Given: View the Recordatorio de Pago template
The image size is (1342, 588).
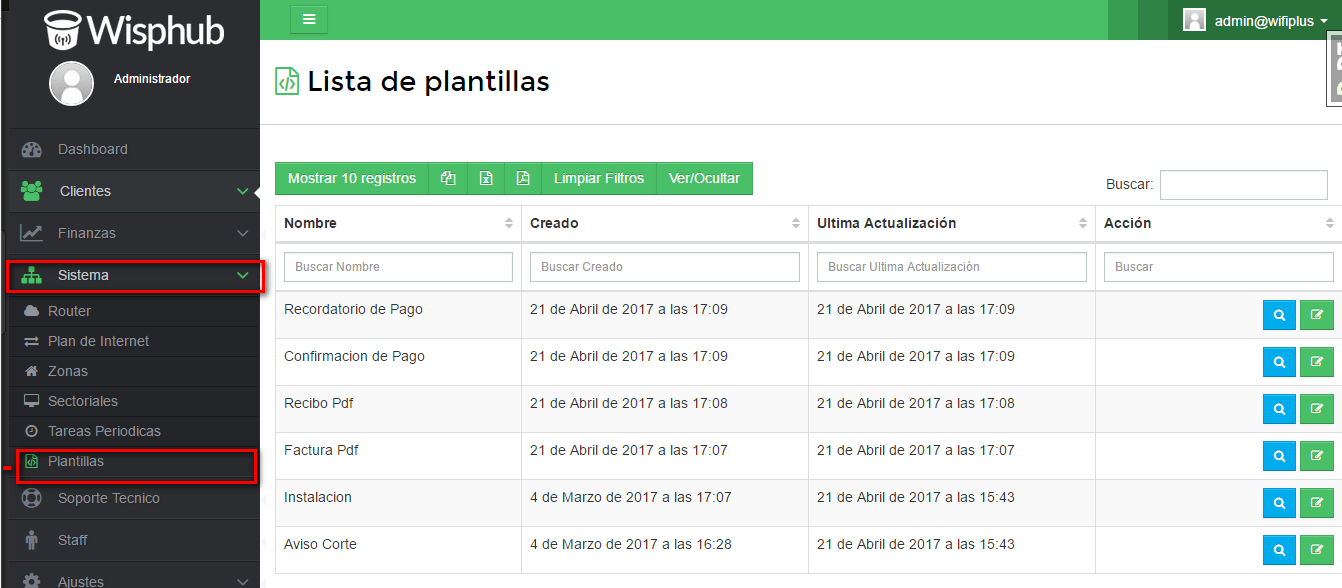Looking at the screenshot, I should [1279, 315].
